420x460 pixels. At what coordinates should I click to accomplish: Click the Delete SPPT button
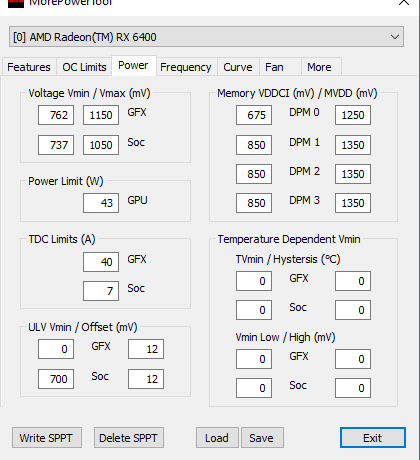click(x=129, y=438)
